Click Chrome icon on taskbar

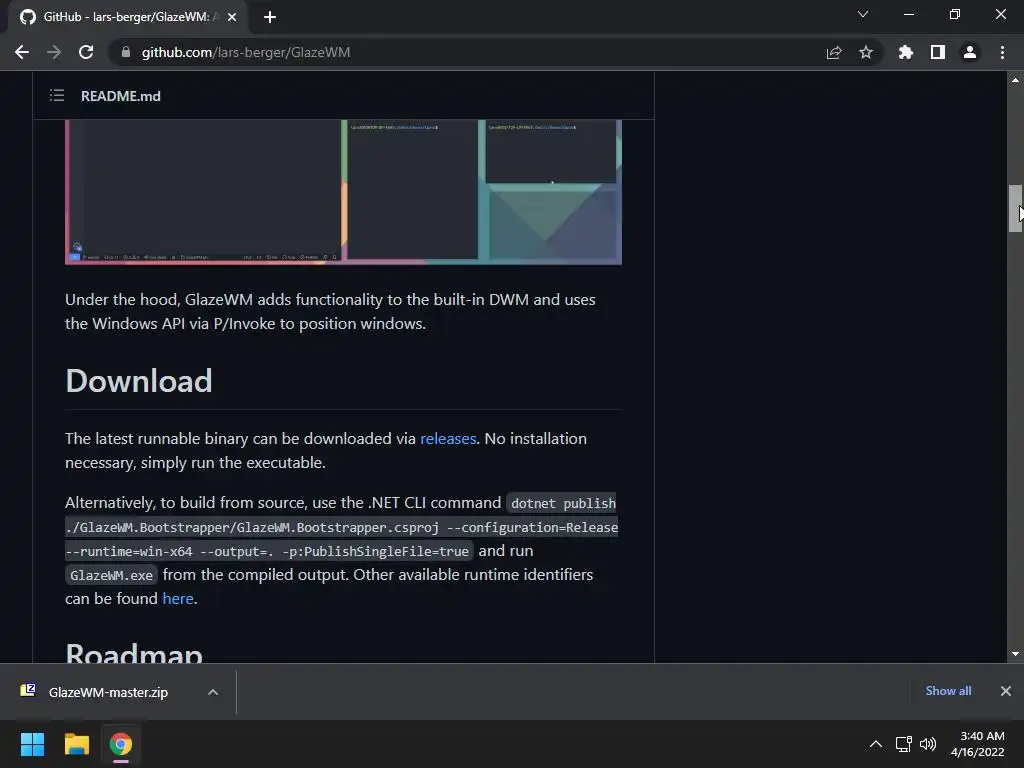121,744
